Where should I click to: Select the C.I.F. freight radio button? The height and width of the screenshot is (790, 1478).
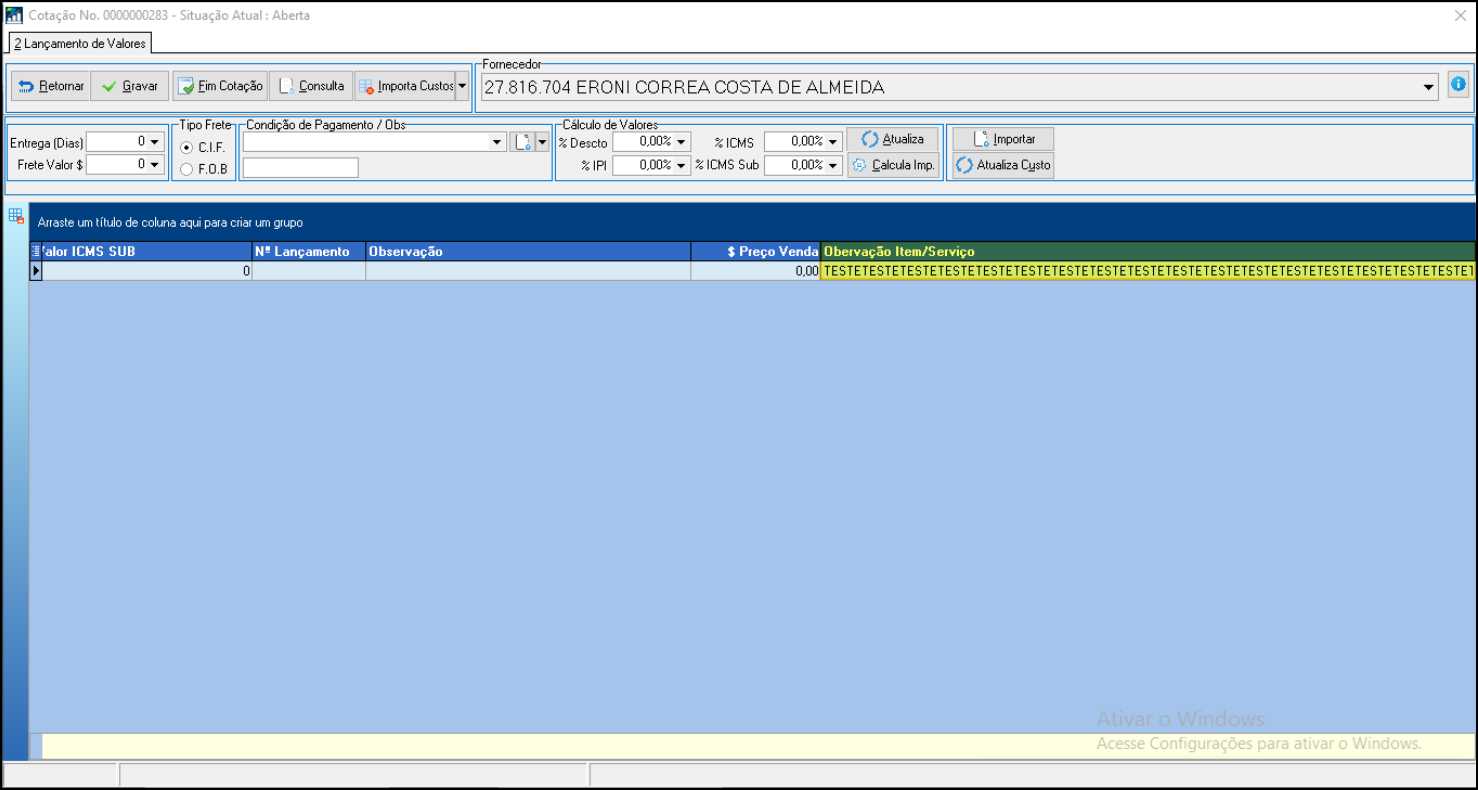point(187,147)
